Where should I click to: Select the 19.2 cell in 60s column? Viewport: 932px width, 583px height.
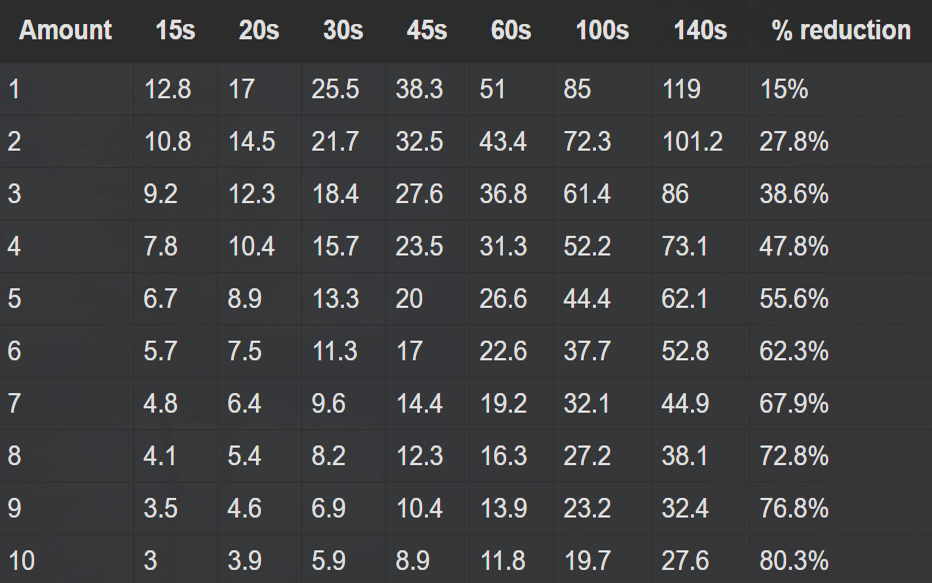(502, 404)
